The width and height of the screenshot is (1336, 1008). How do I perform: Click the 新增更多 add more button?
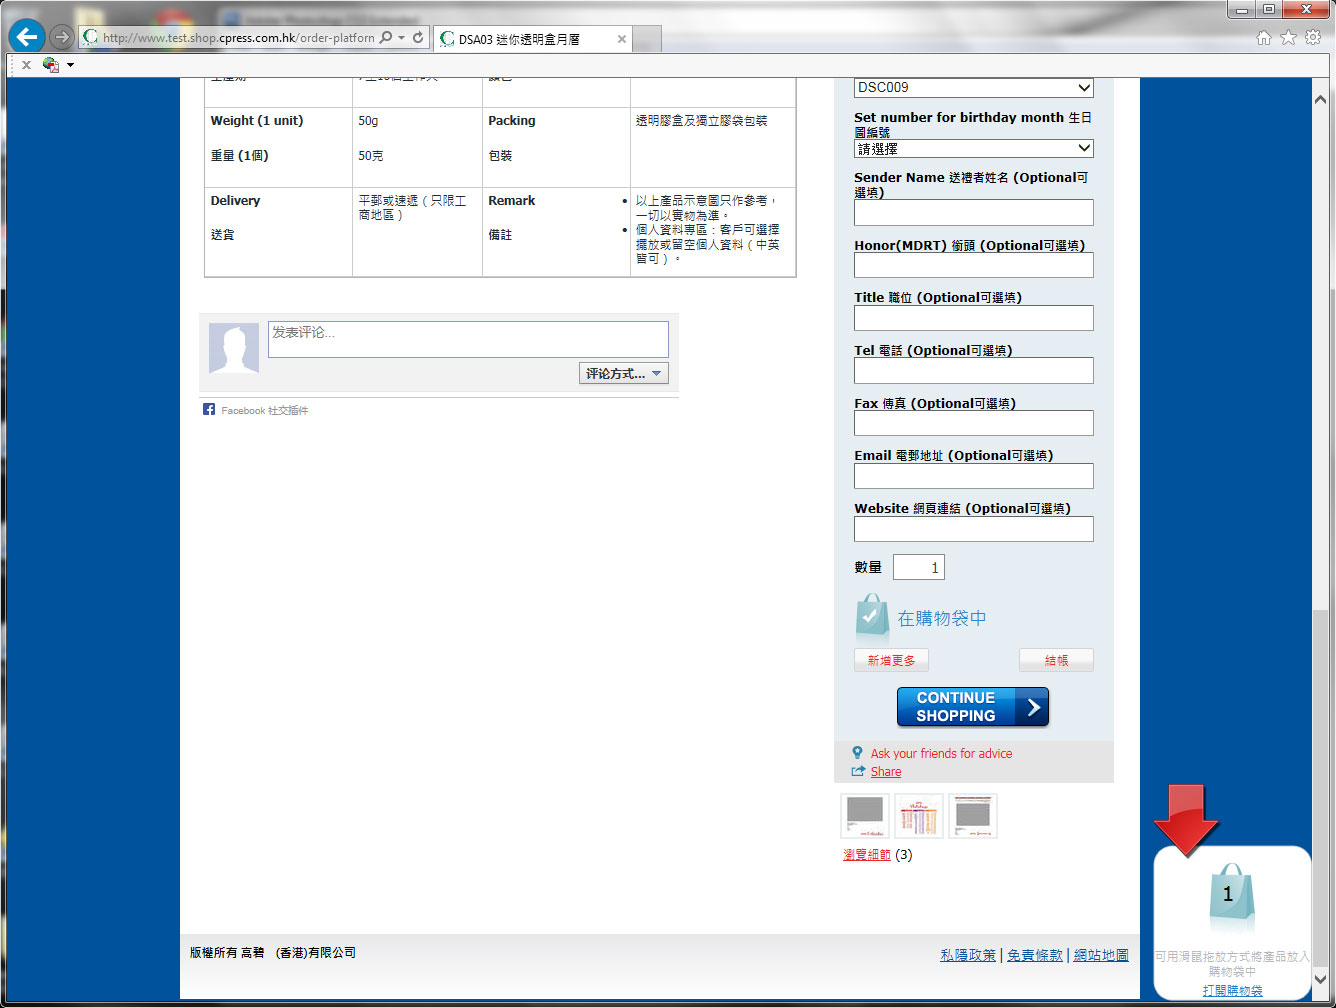[x=891, y=660]
